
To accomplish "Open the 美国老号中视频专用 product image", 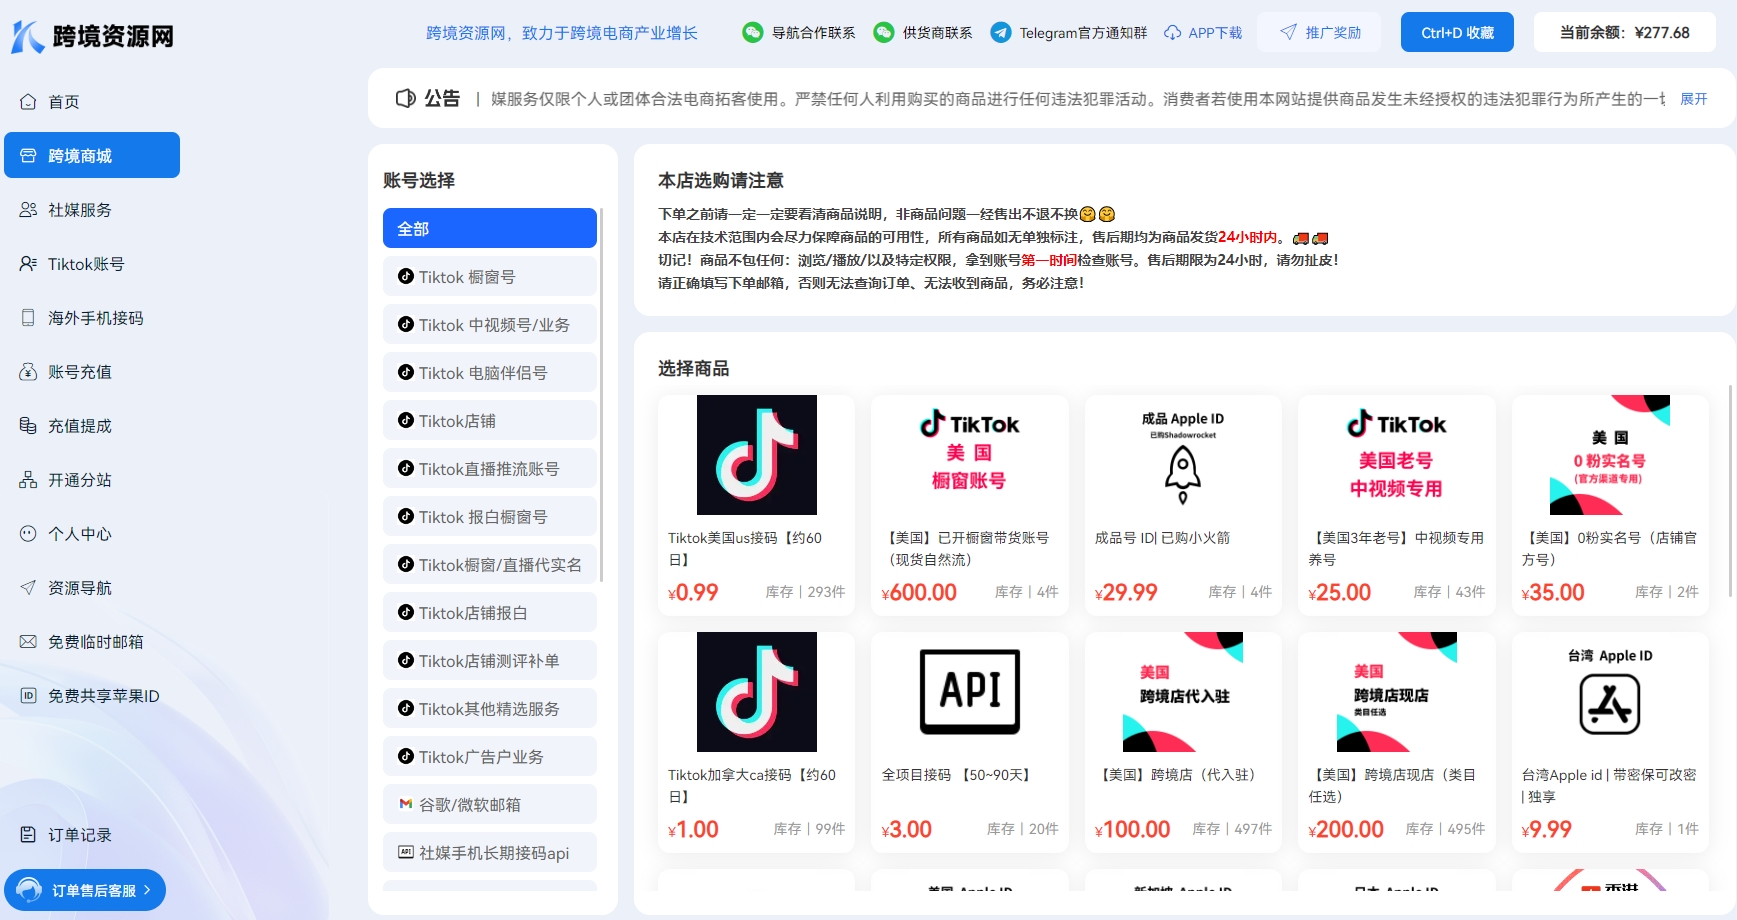I will coord(1397,455).
